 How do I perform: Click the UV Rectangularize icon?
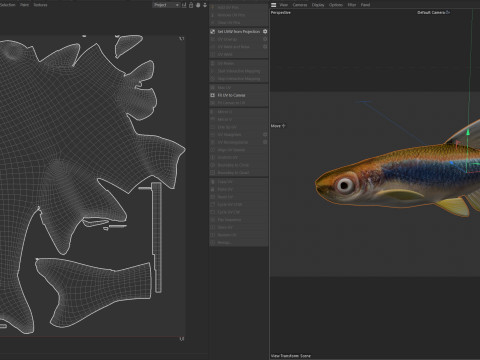(x=212, y=142)
